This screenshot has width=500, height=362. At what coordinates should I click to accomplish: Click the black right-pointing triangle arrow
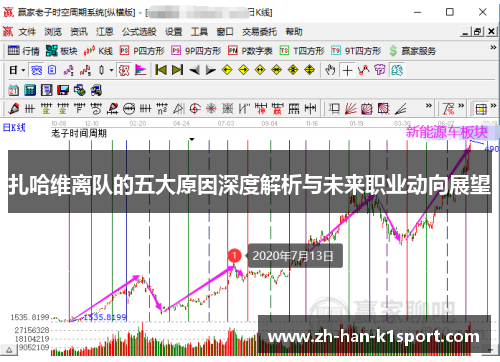point(210,70)
